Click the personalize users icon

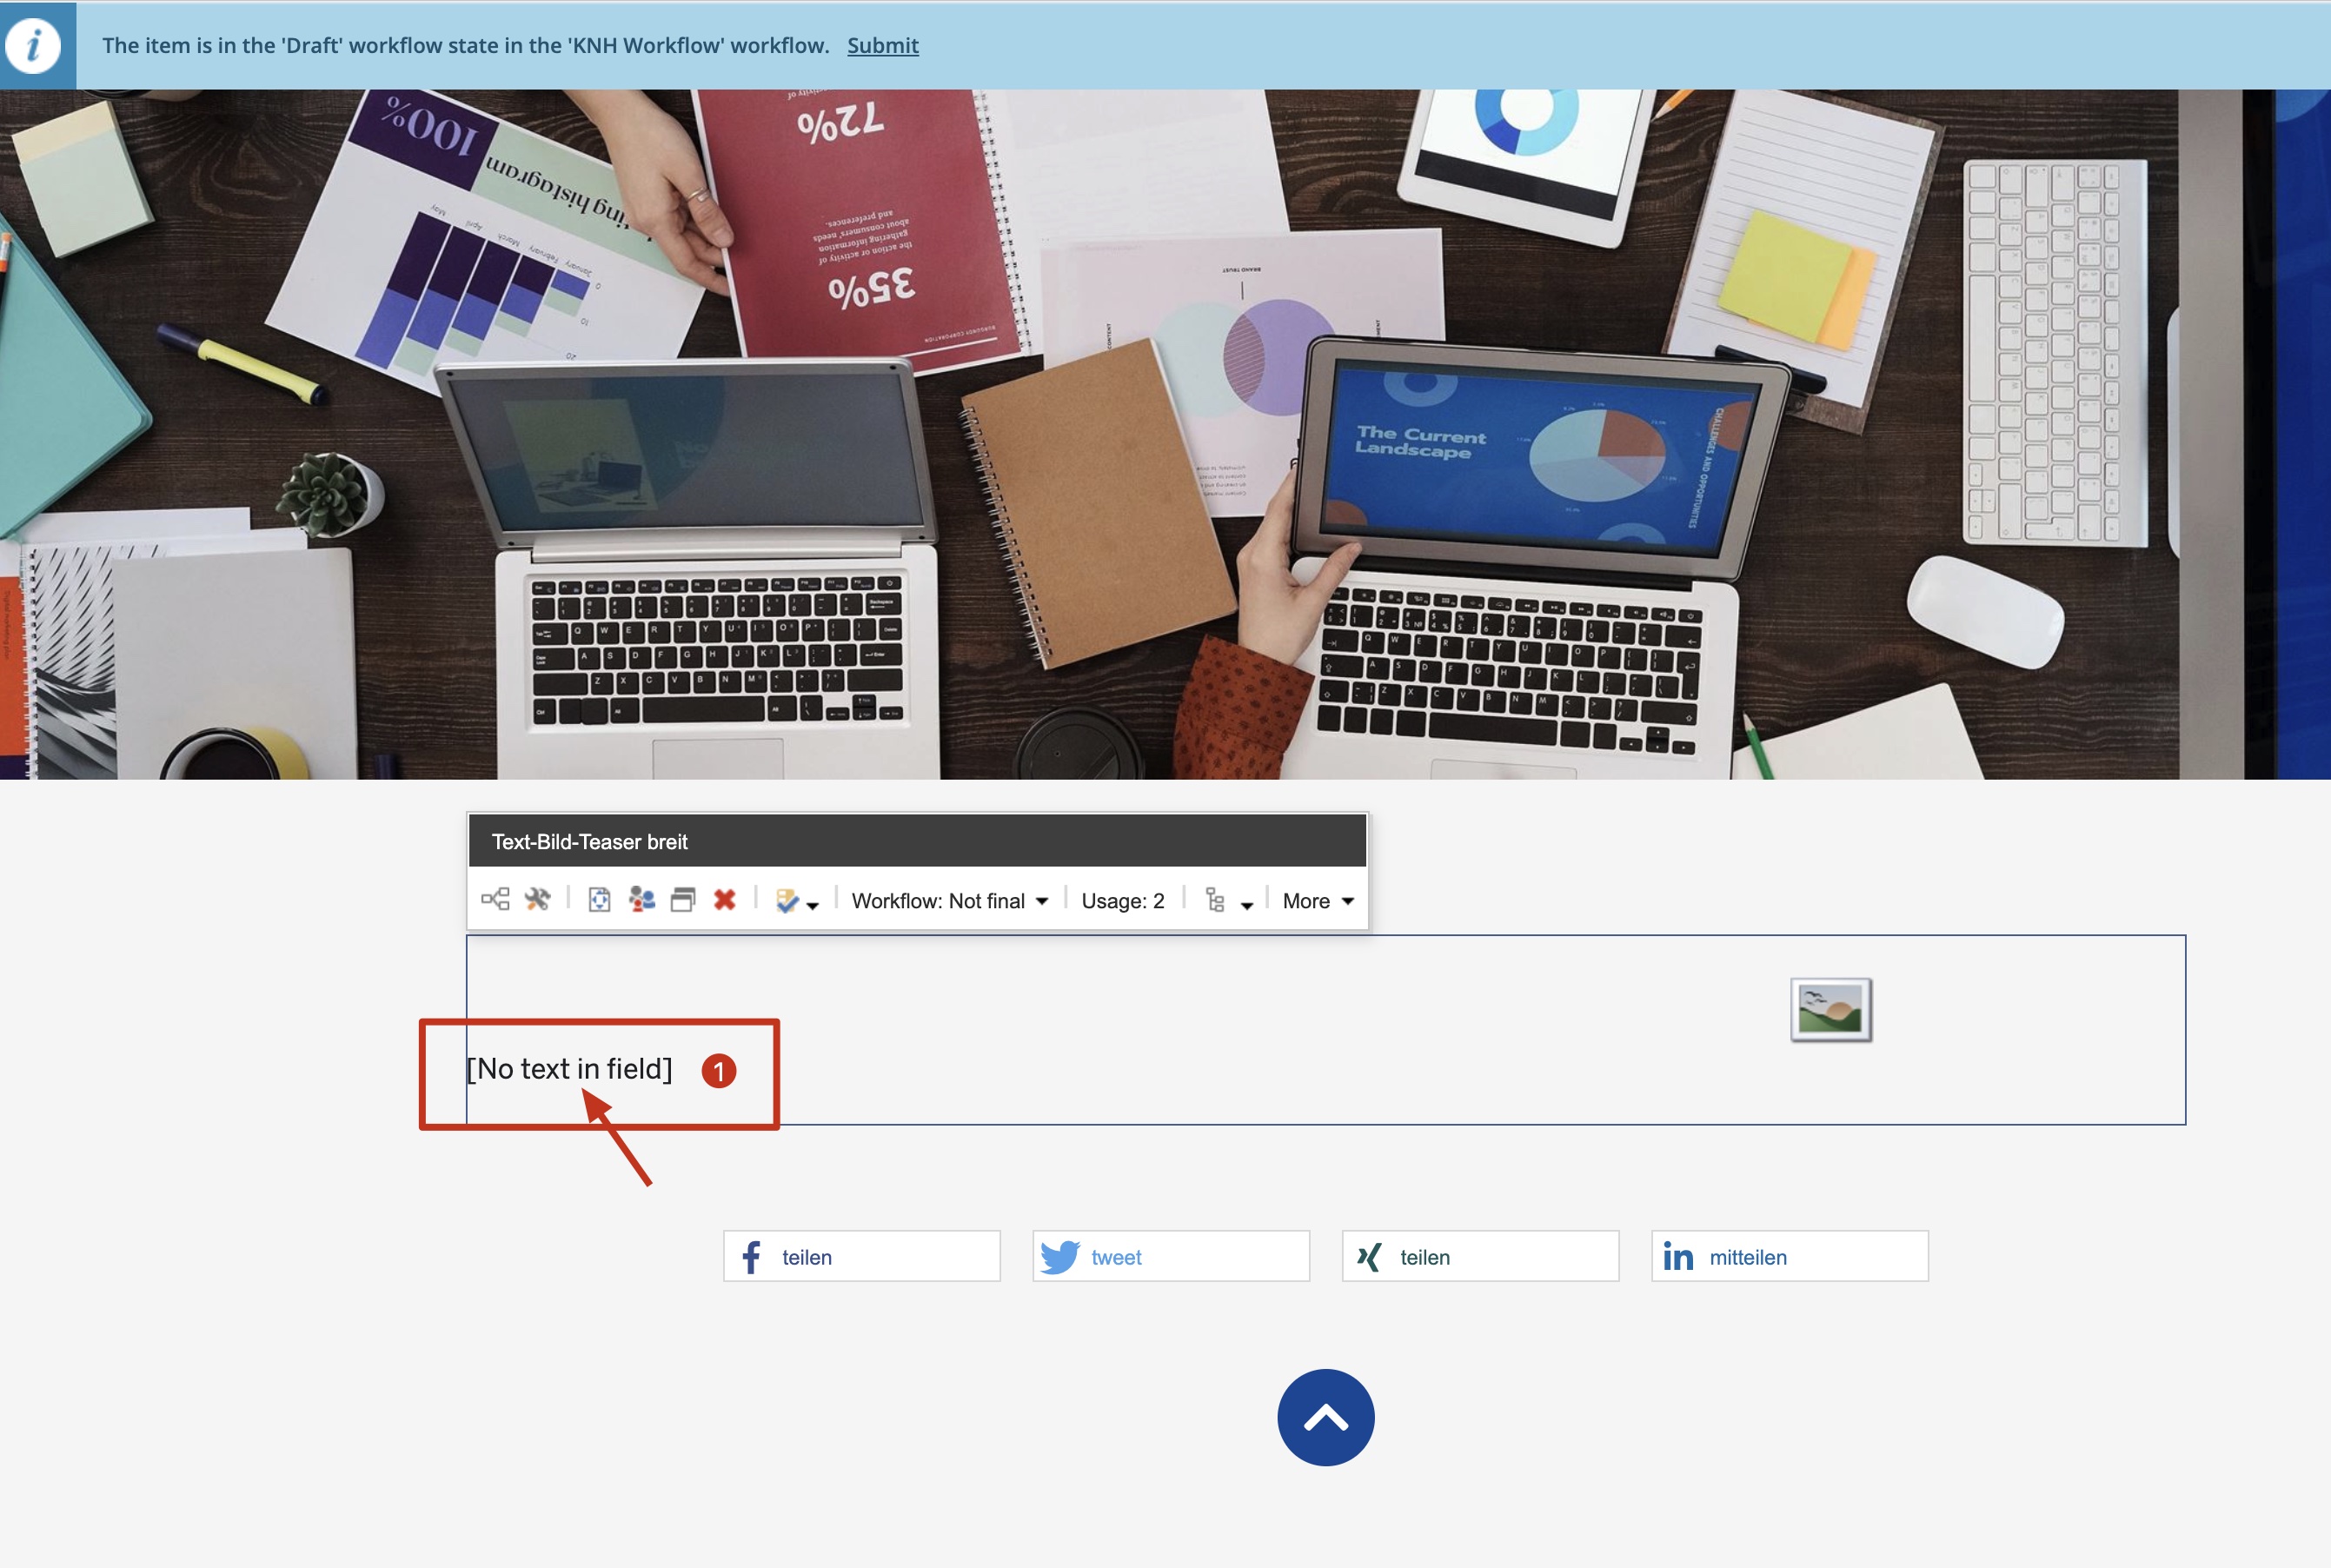point(641,899)
